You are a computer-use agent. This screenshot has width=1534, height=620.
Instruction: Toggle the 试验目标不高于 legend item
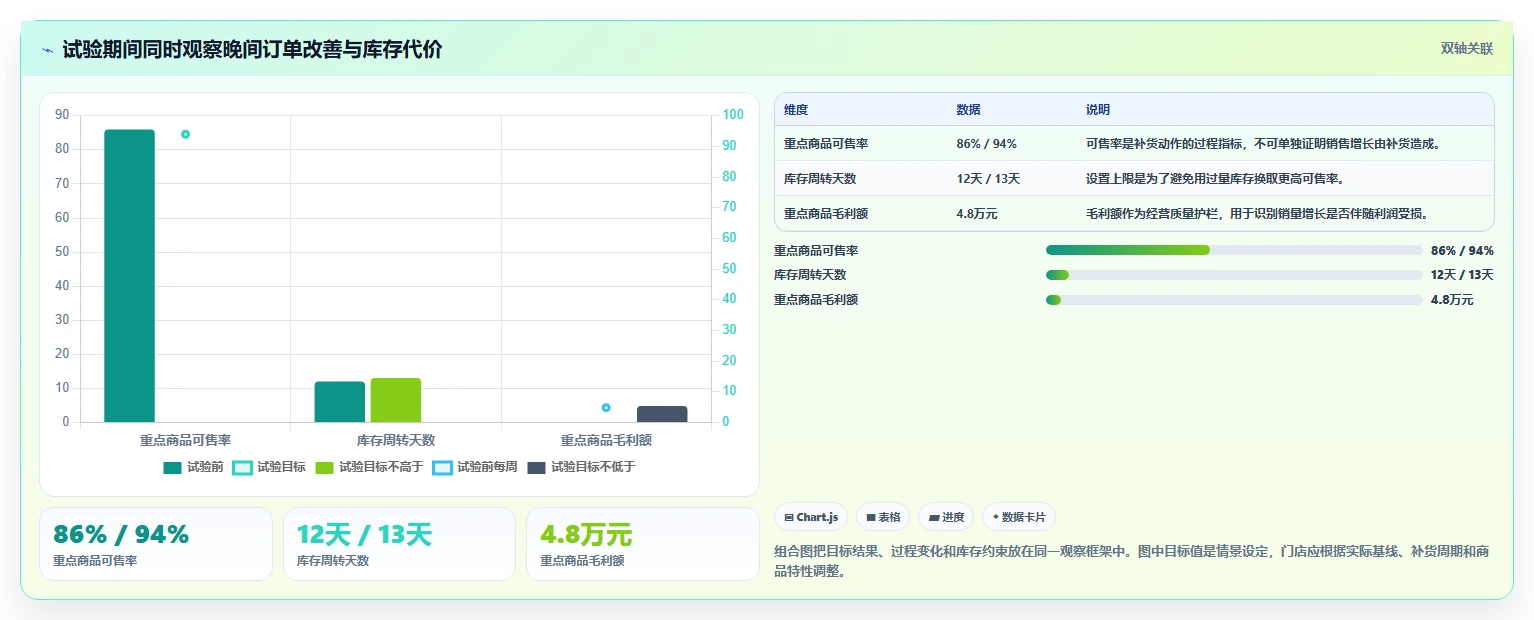[369, 467]
